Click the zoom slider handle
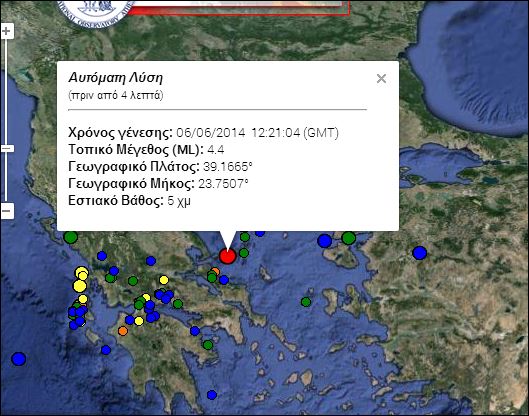529x416 pixels. point(7,148)
